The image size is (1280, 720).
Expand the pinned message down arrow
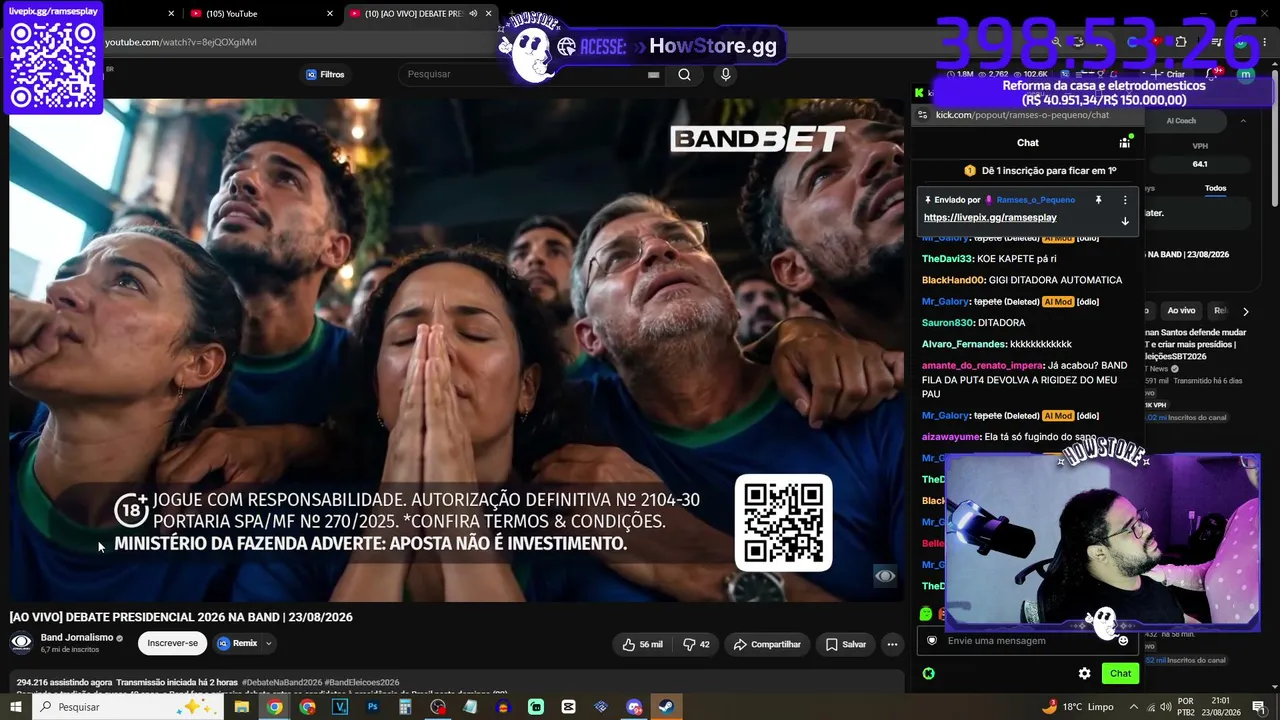pos(1125,221)
